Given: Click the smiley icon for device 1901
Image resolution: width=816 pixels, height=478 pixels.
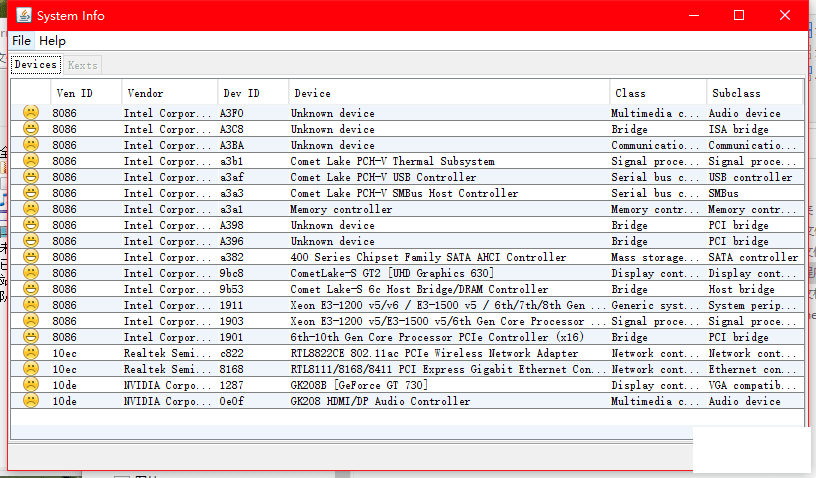Looking at the screenshot, I should pyautogui.click(x=31, y=337).
